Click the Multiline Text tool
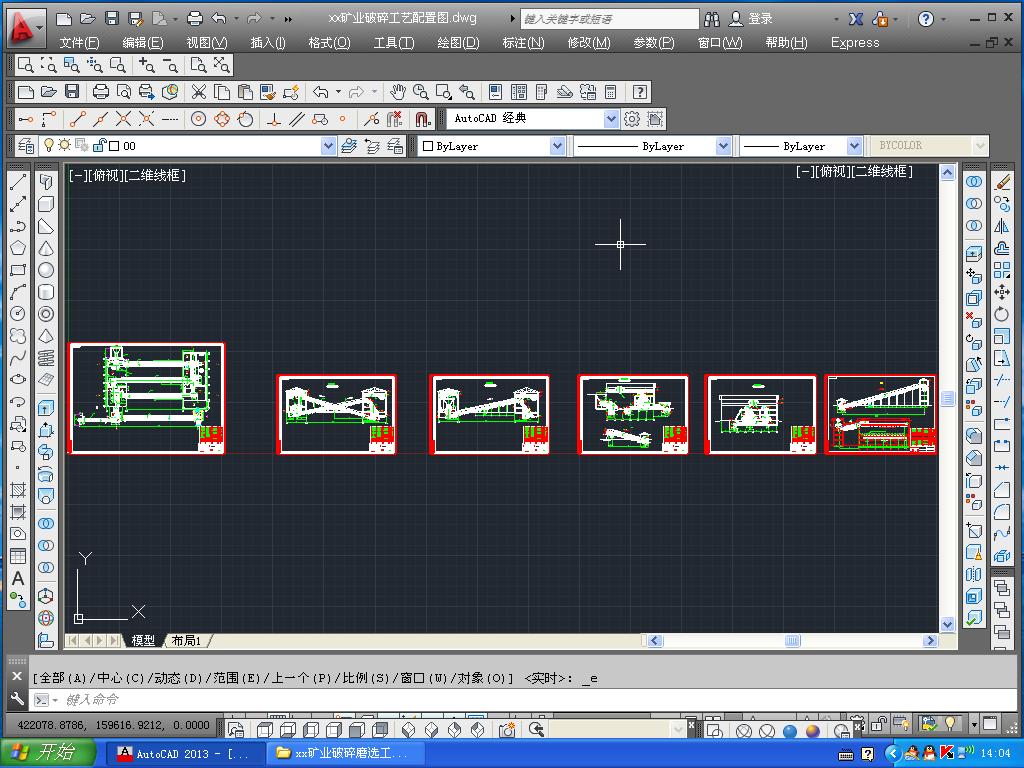 pos(18,579)
